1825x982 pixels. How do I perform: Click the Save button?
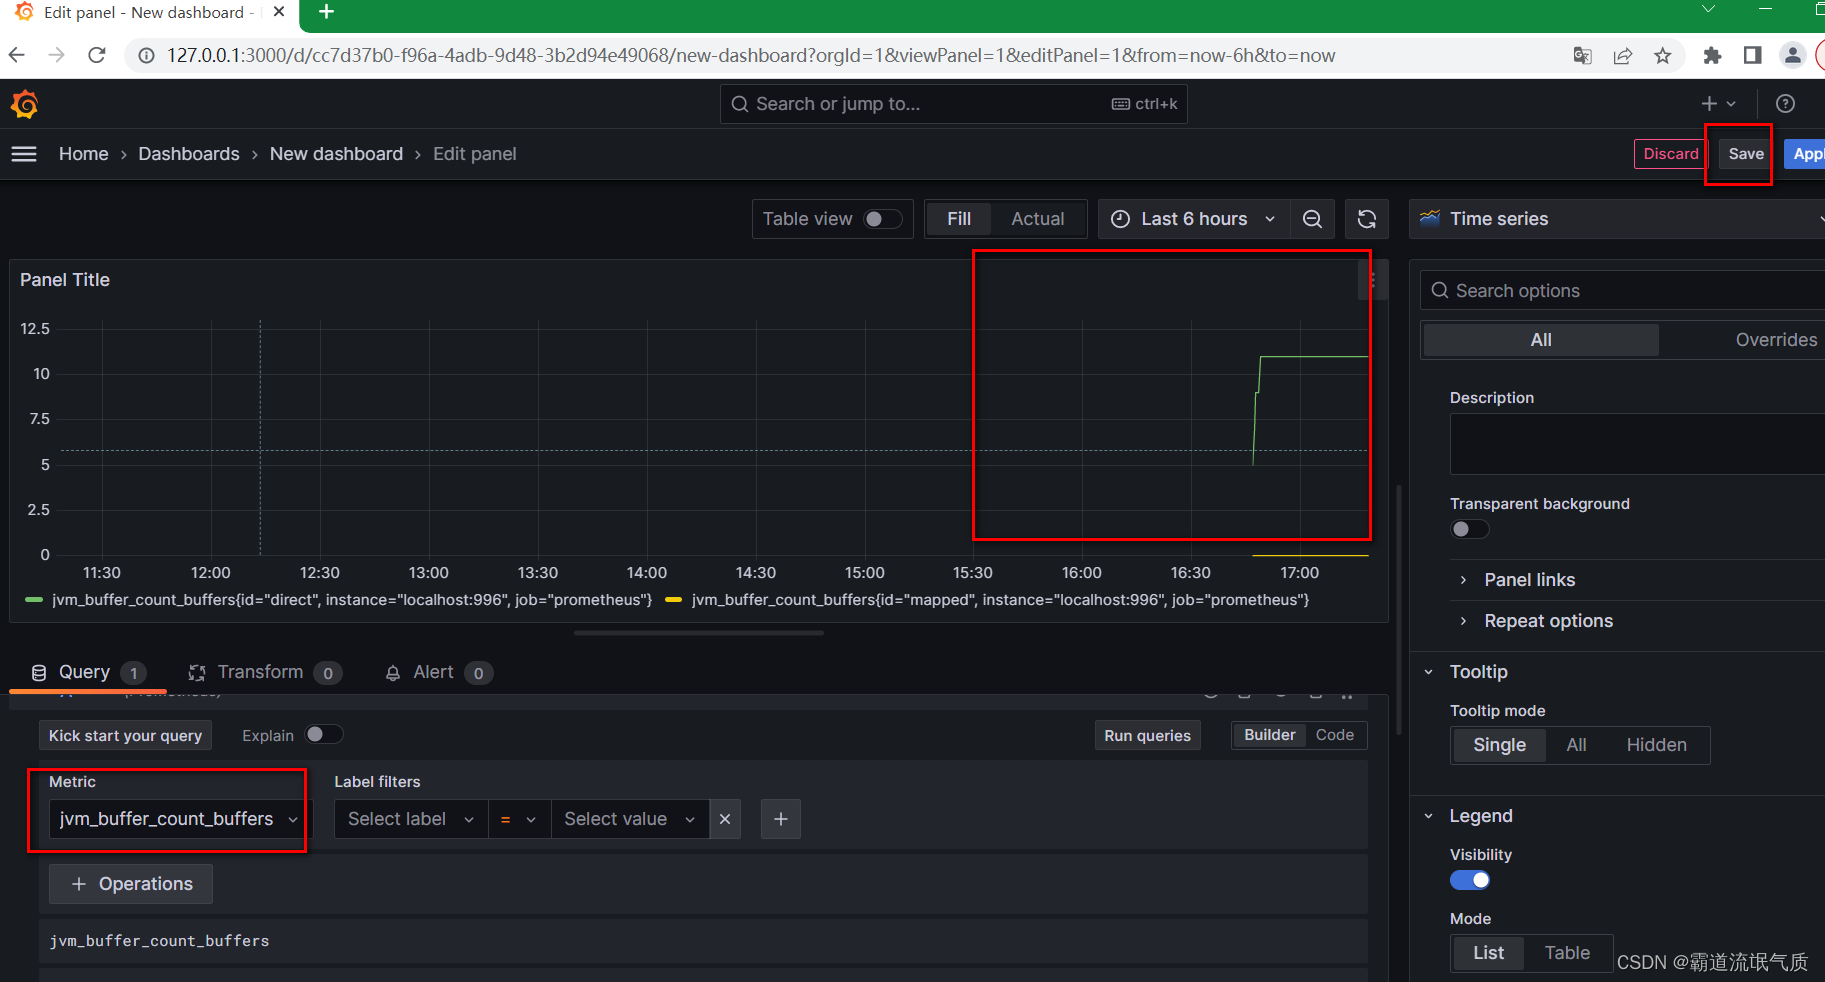[1746, 154]
